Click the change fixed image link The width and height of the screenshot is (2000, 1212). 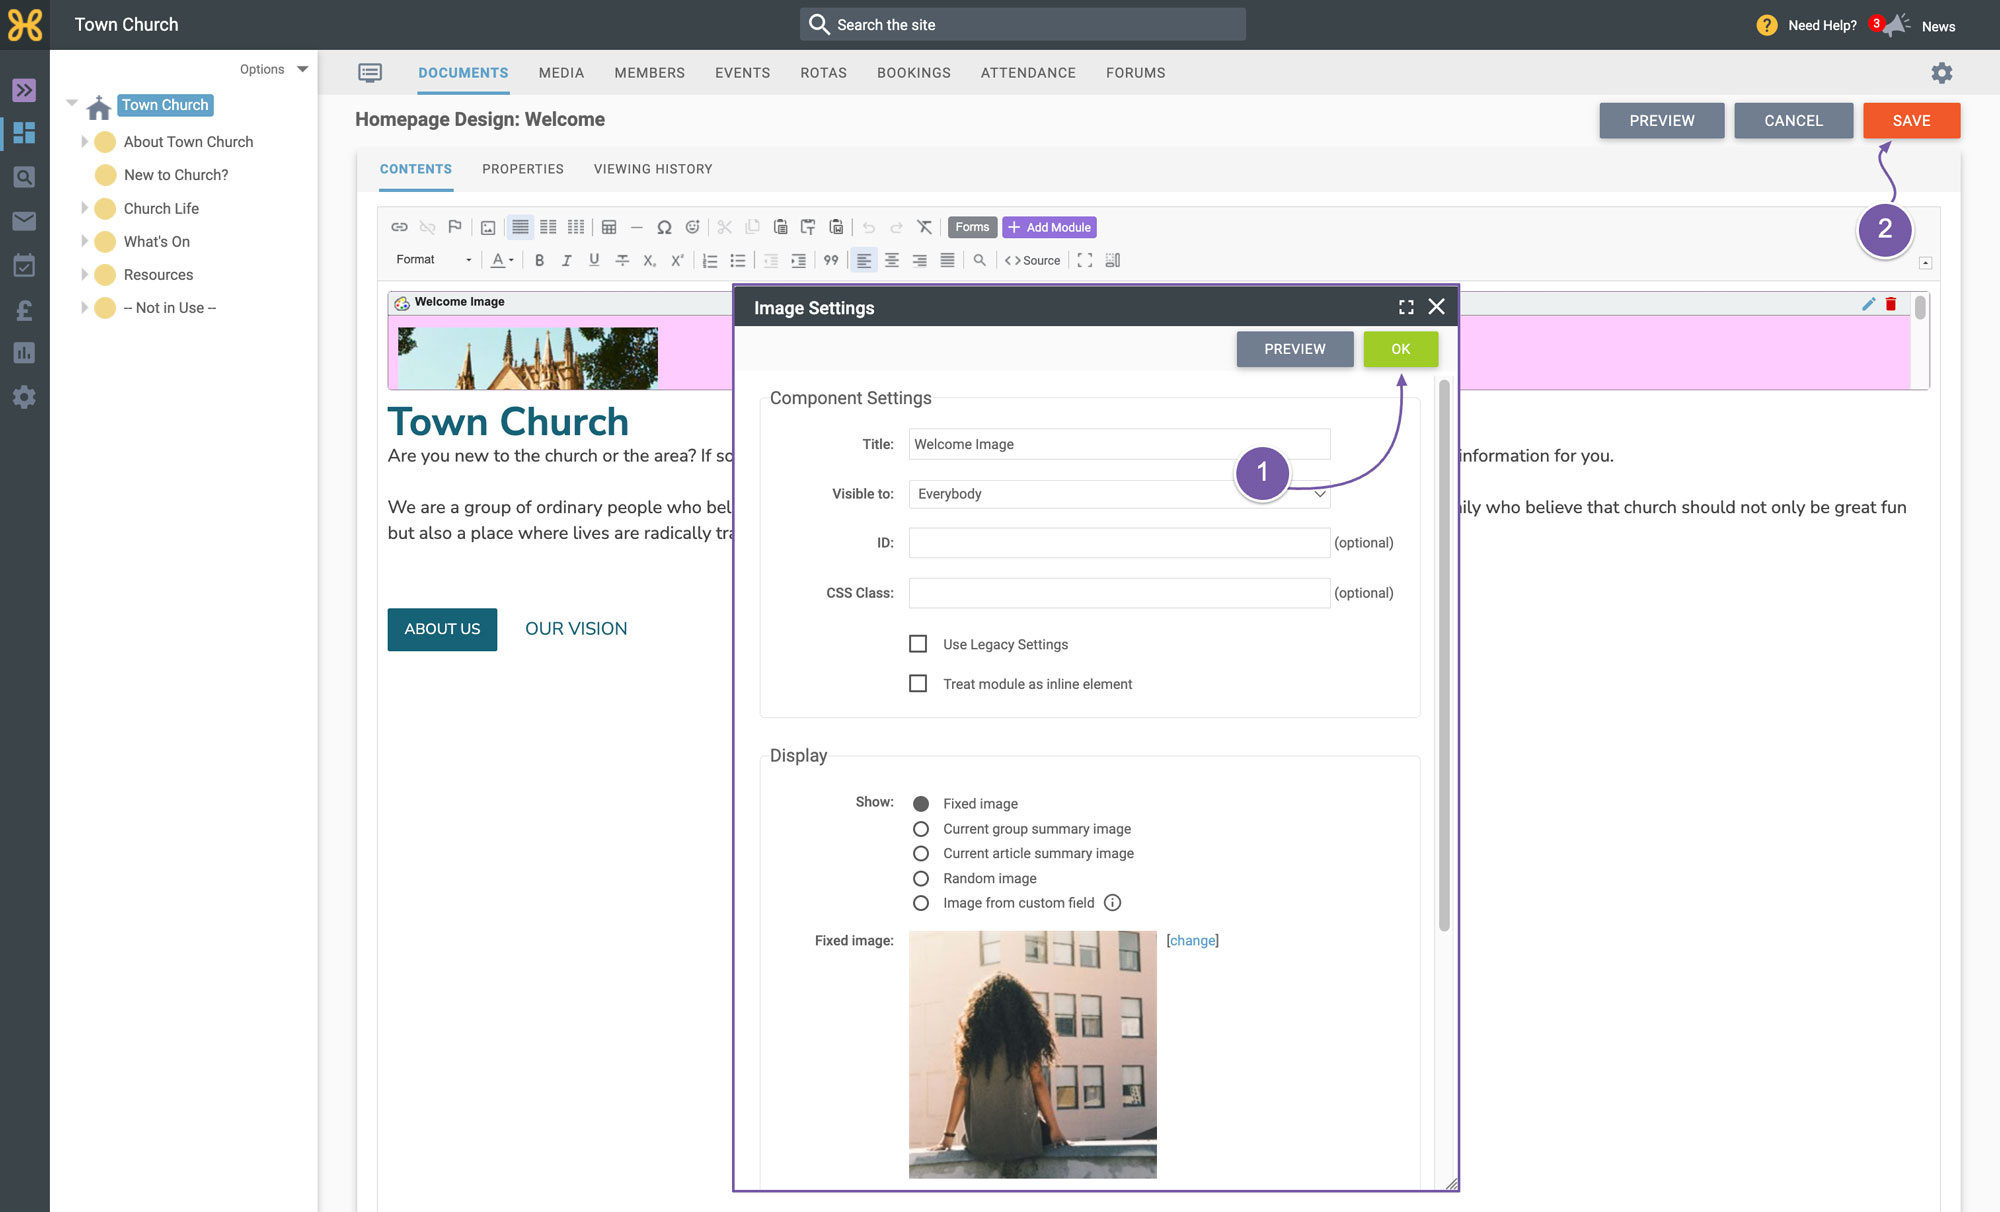tap(1192, 941)
